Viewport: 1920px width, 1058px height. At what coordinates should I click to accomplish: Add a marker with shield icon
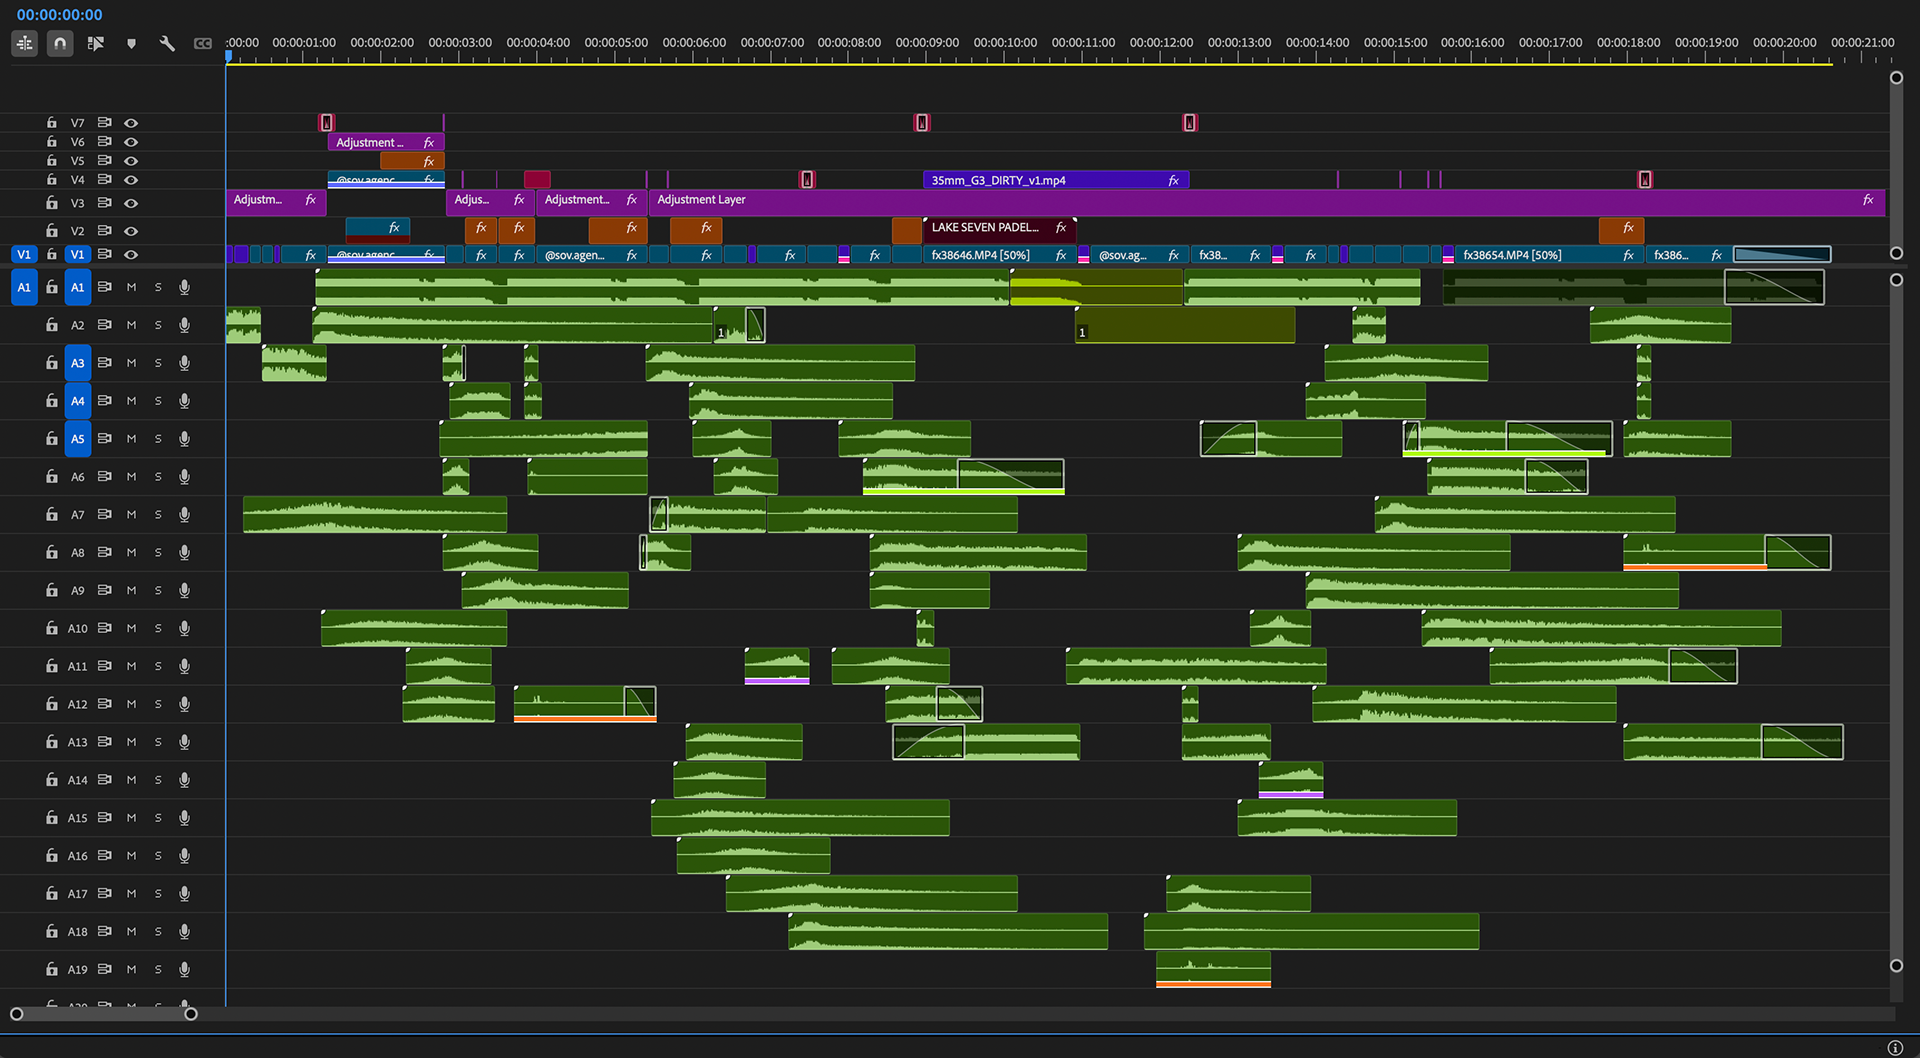coord(131,43)
